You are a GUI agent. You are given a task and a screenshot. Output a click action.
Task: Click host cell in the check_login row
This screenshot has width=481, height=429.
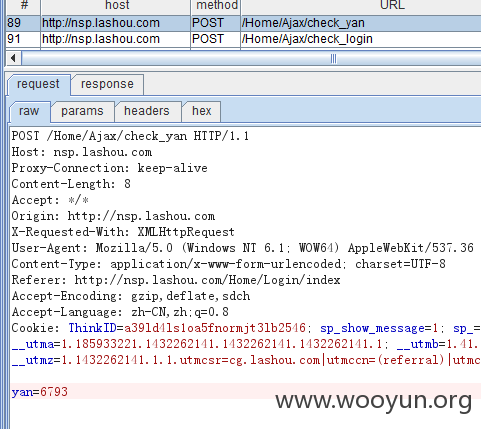click(116, 39)
